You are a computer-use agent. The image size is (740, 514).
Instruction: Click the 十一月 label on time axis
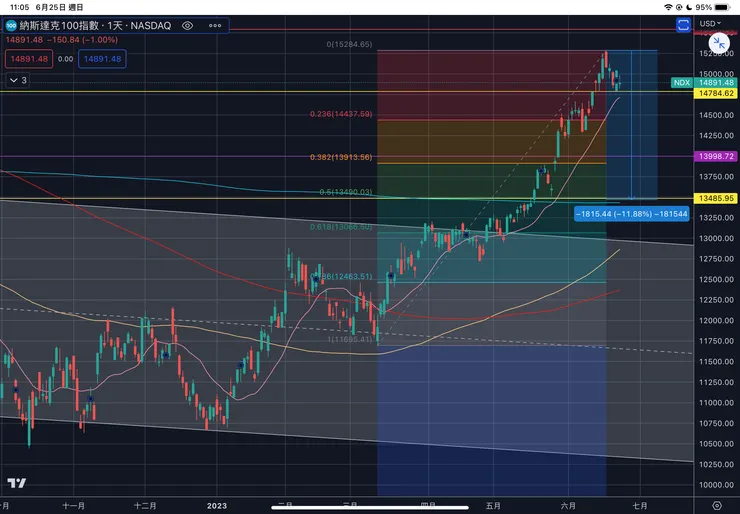coord(74,506)
